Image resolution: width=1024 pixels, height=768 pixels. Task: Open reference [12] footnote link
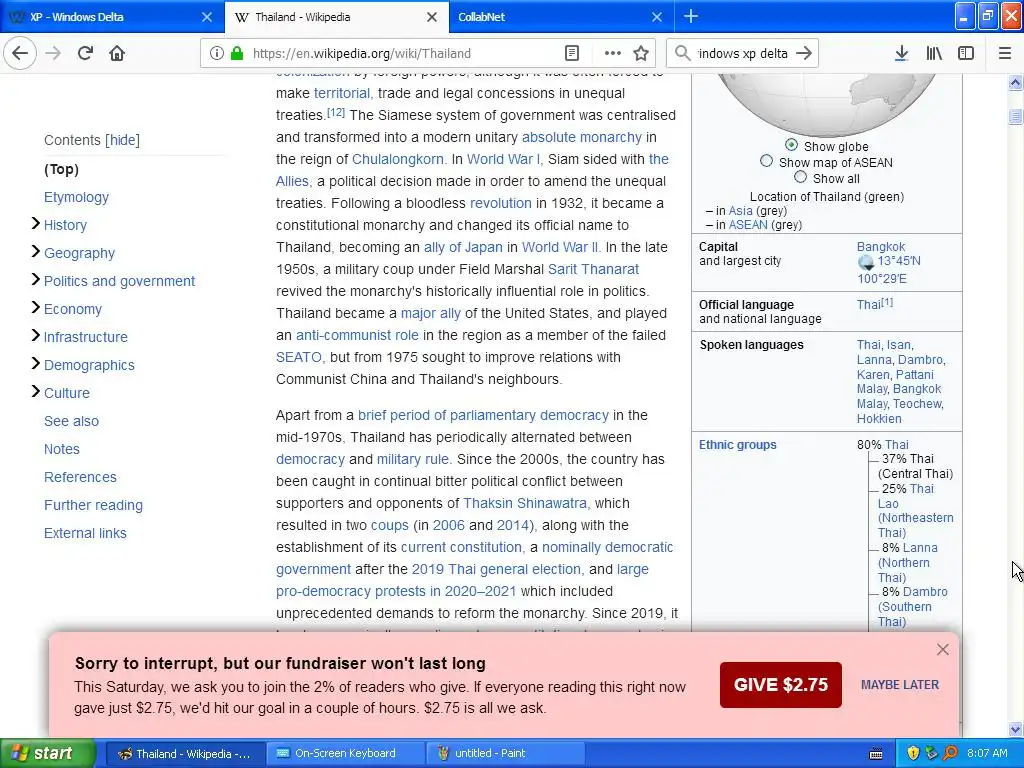pyautogui.click(x=336, y=112)
